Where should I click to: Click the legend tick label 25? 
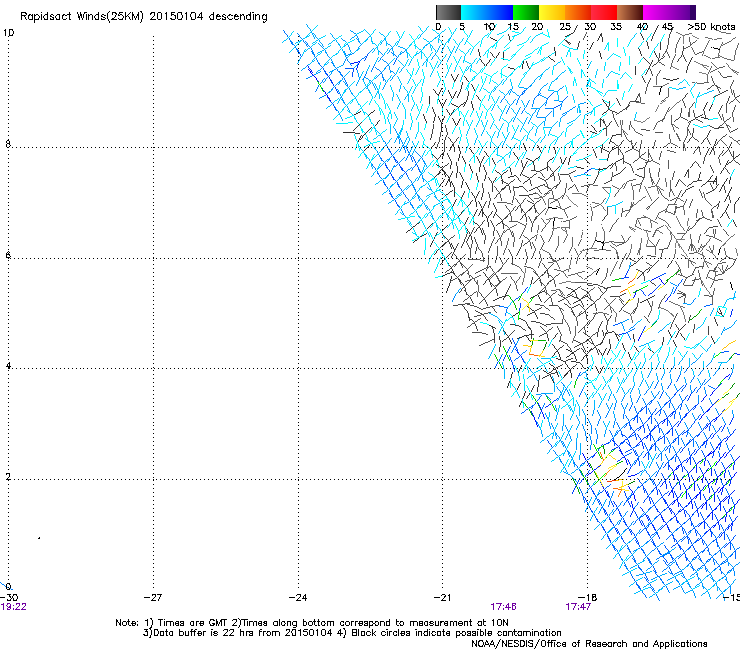565,27
